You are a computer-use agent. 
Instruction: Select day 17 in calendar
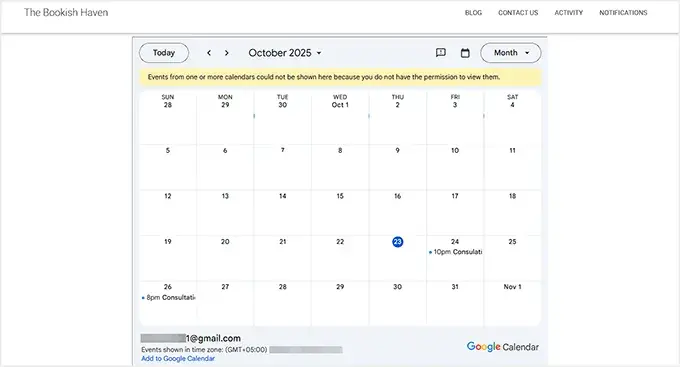[x=454, y=196]
